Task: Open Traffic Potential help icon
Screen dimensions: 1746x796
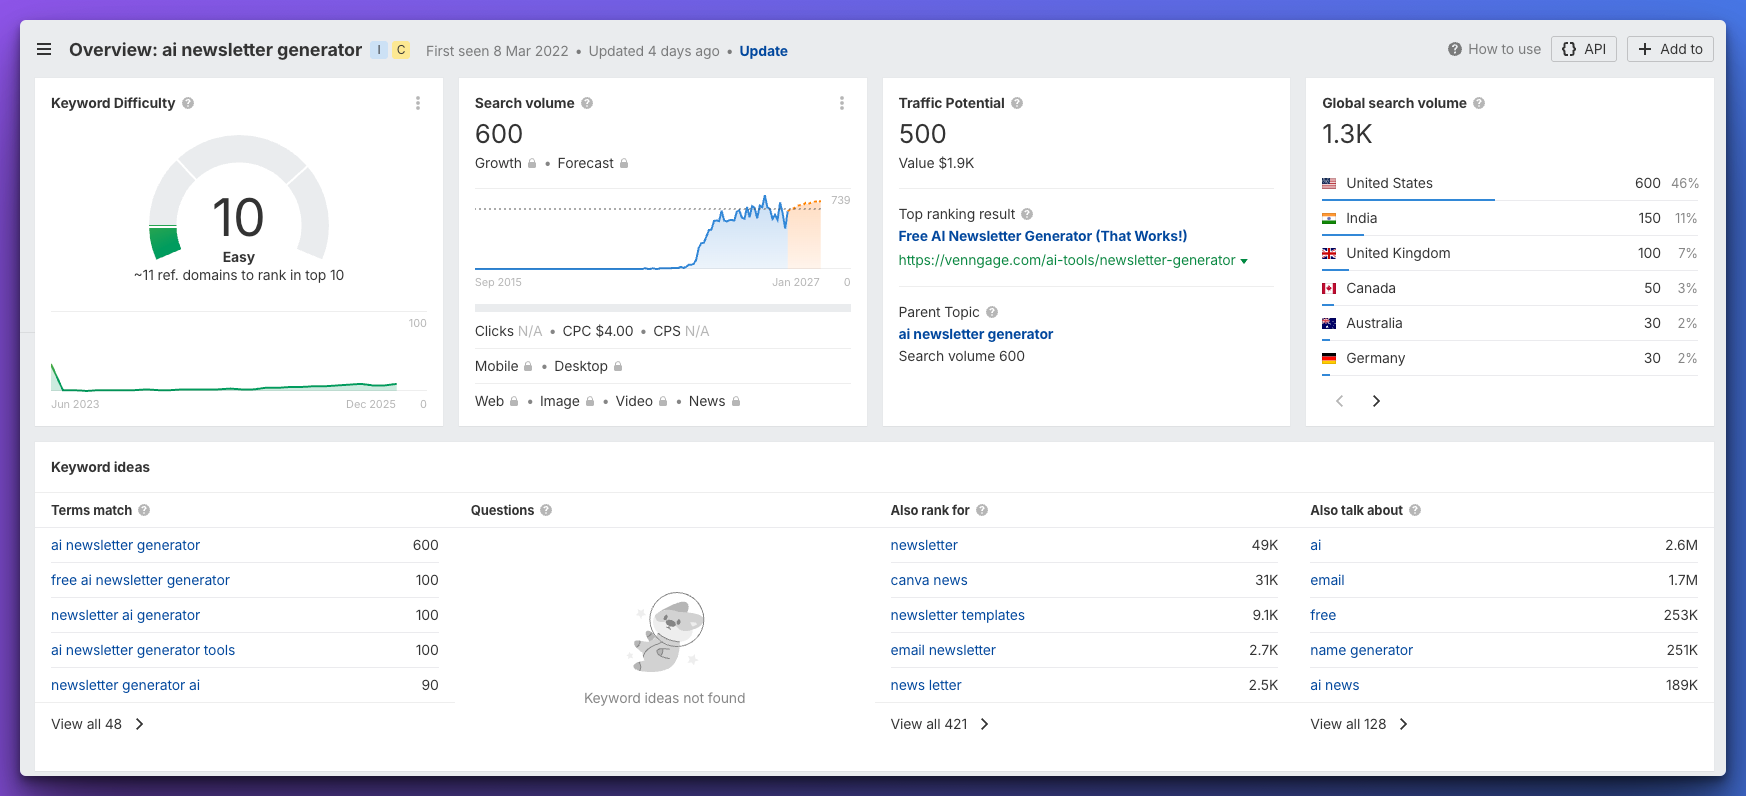Action: 1017,103
